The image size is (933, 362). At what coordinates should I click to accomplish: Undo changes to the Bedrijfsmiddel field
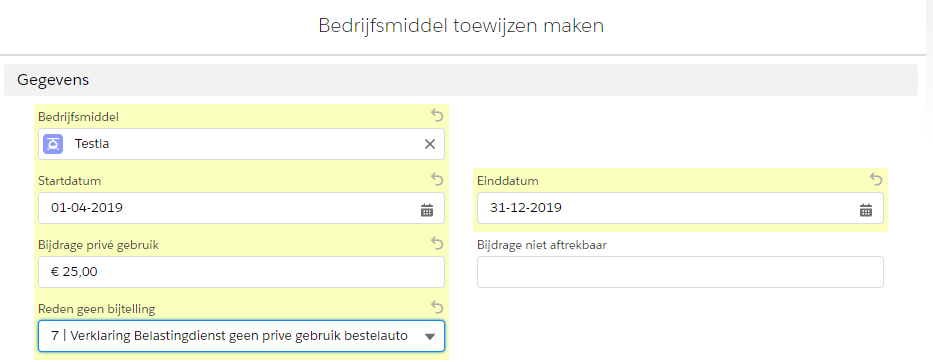(x=437, y=116)
